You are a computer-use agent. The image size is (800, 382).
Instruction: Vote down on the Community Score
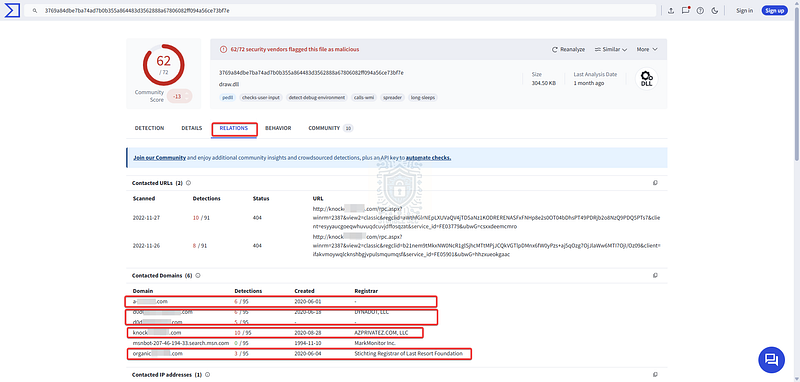(x=188, y=99)
